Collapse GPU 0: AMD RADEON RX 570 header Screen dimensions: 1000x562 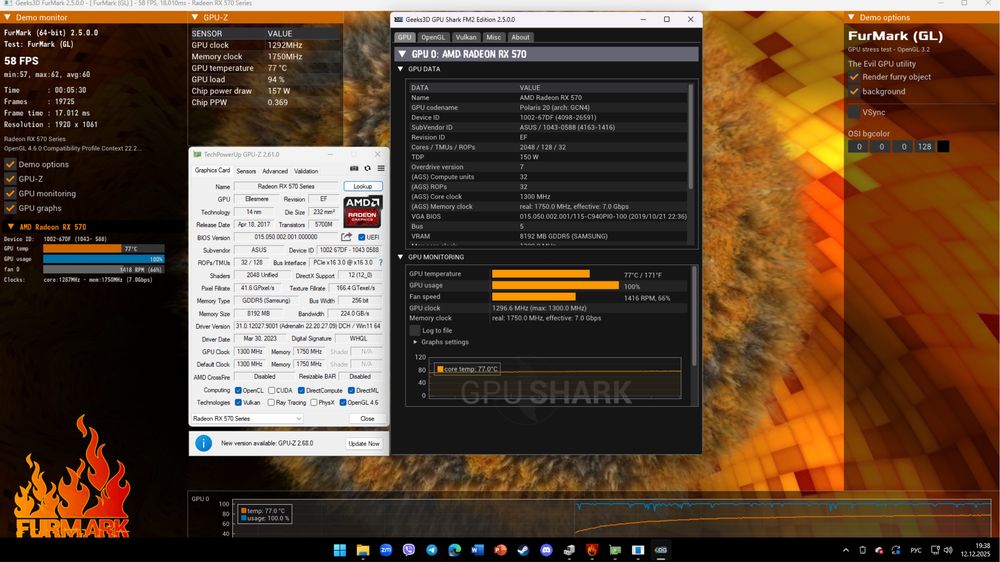402,54
